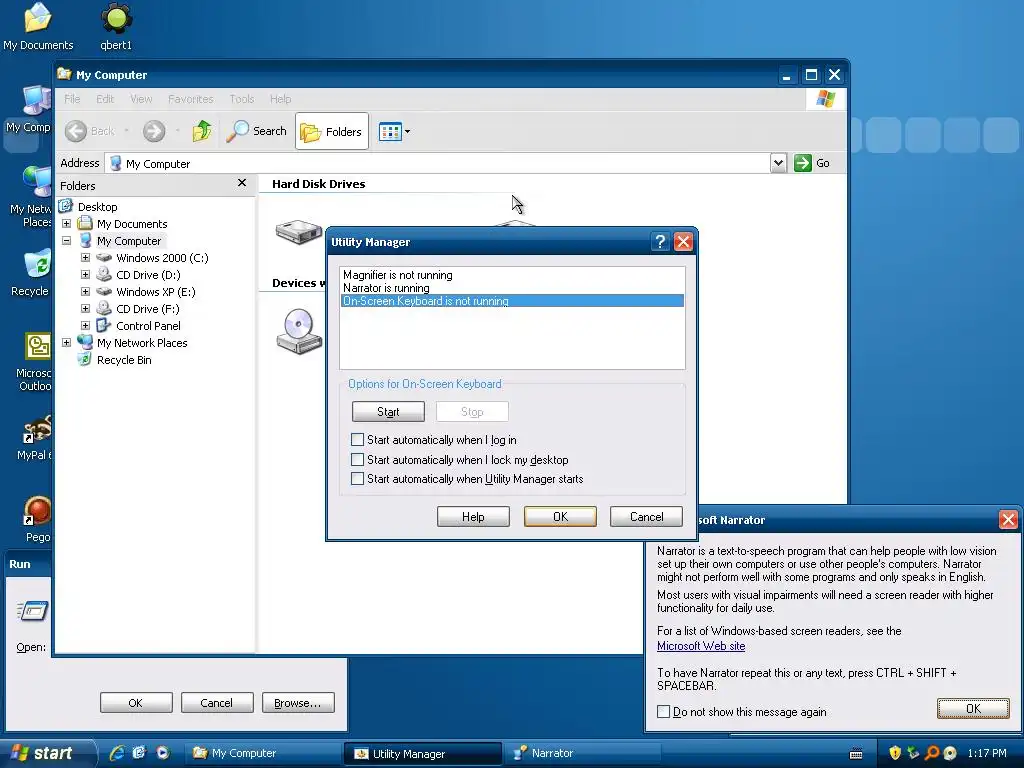Open the Help menu in My Computer

coord(280,99)
